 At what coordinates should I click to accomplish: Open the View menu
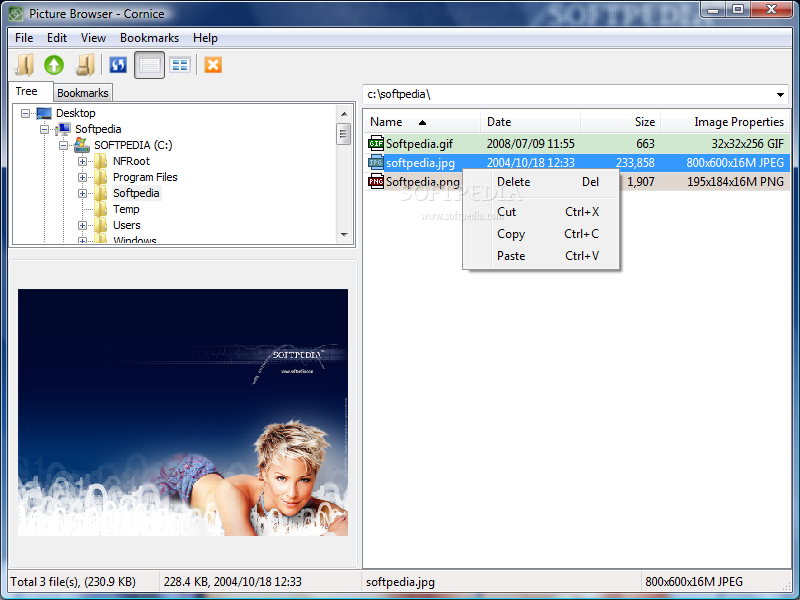pos(93,38)
